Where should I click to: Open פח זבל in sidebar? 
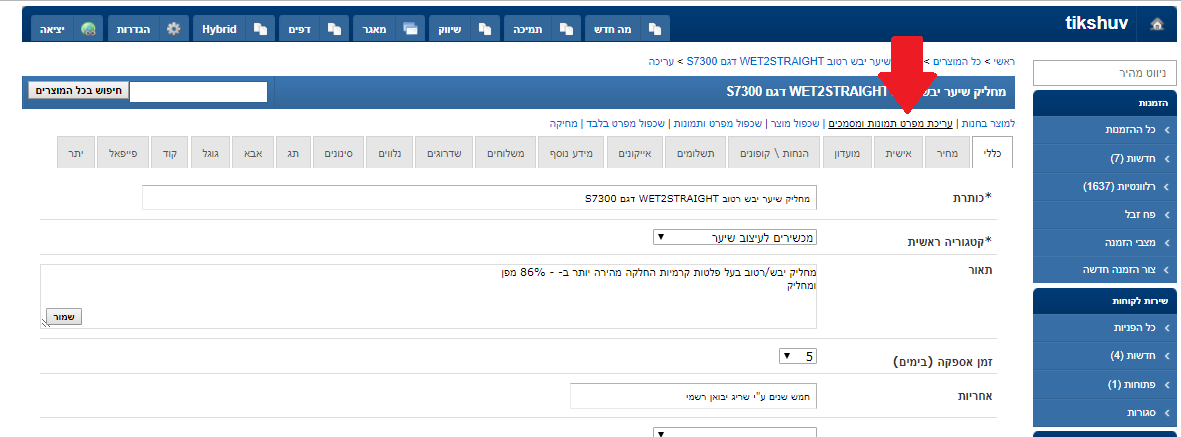click(1103, 215)
